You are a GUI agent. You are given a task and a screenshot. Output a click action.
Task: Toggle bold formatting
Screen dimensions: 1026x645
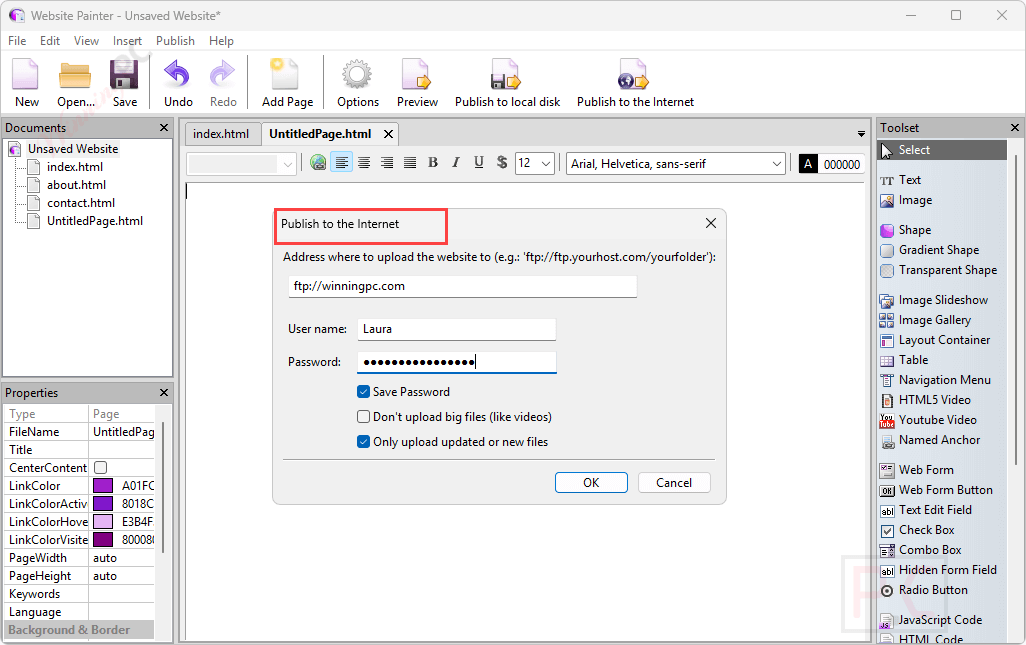[433, 163]
